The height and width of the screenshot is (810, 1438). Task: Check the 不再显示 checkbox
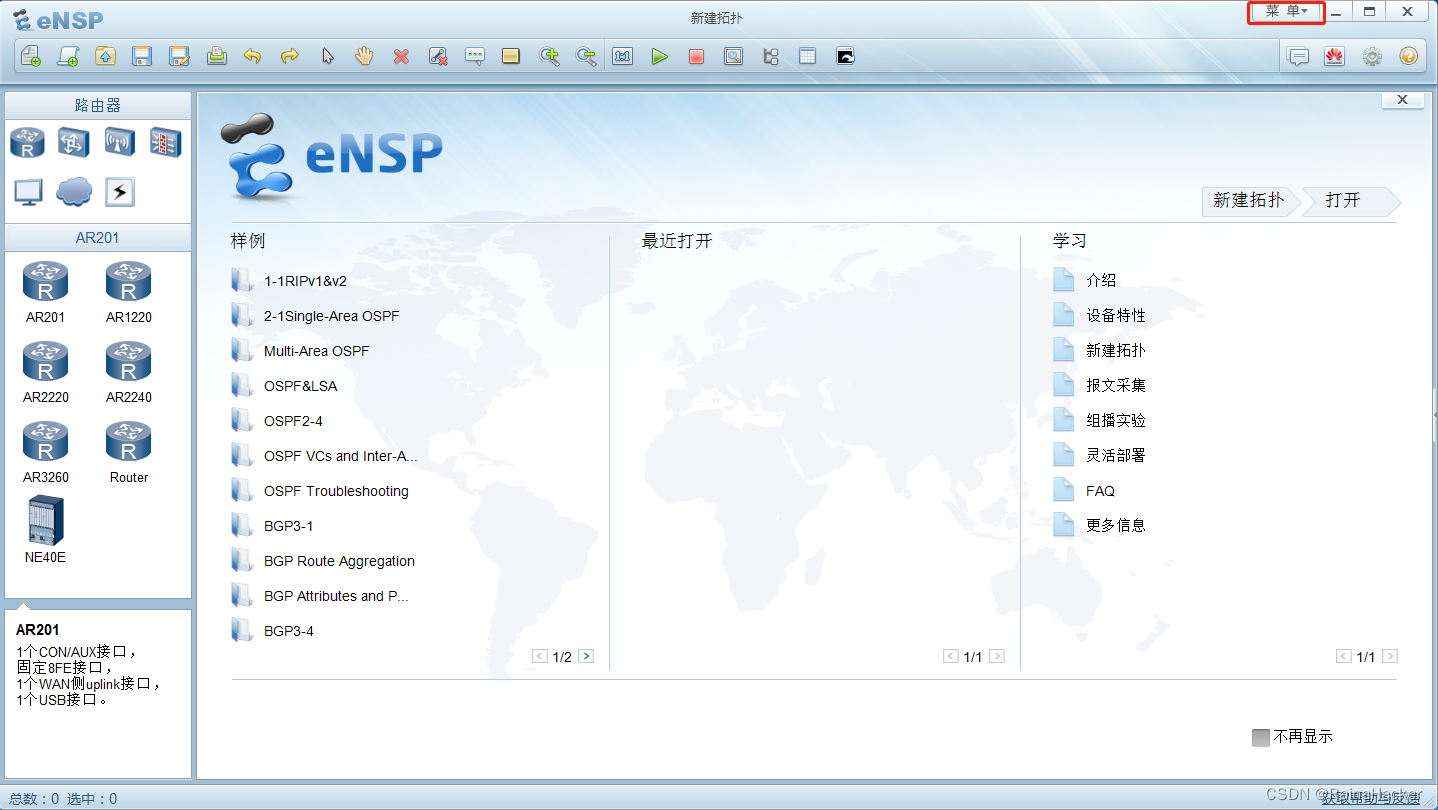(1261, 736)
